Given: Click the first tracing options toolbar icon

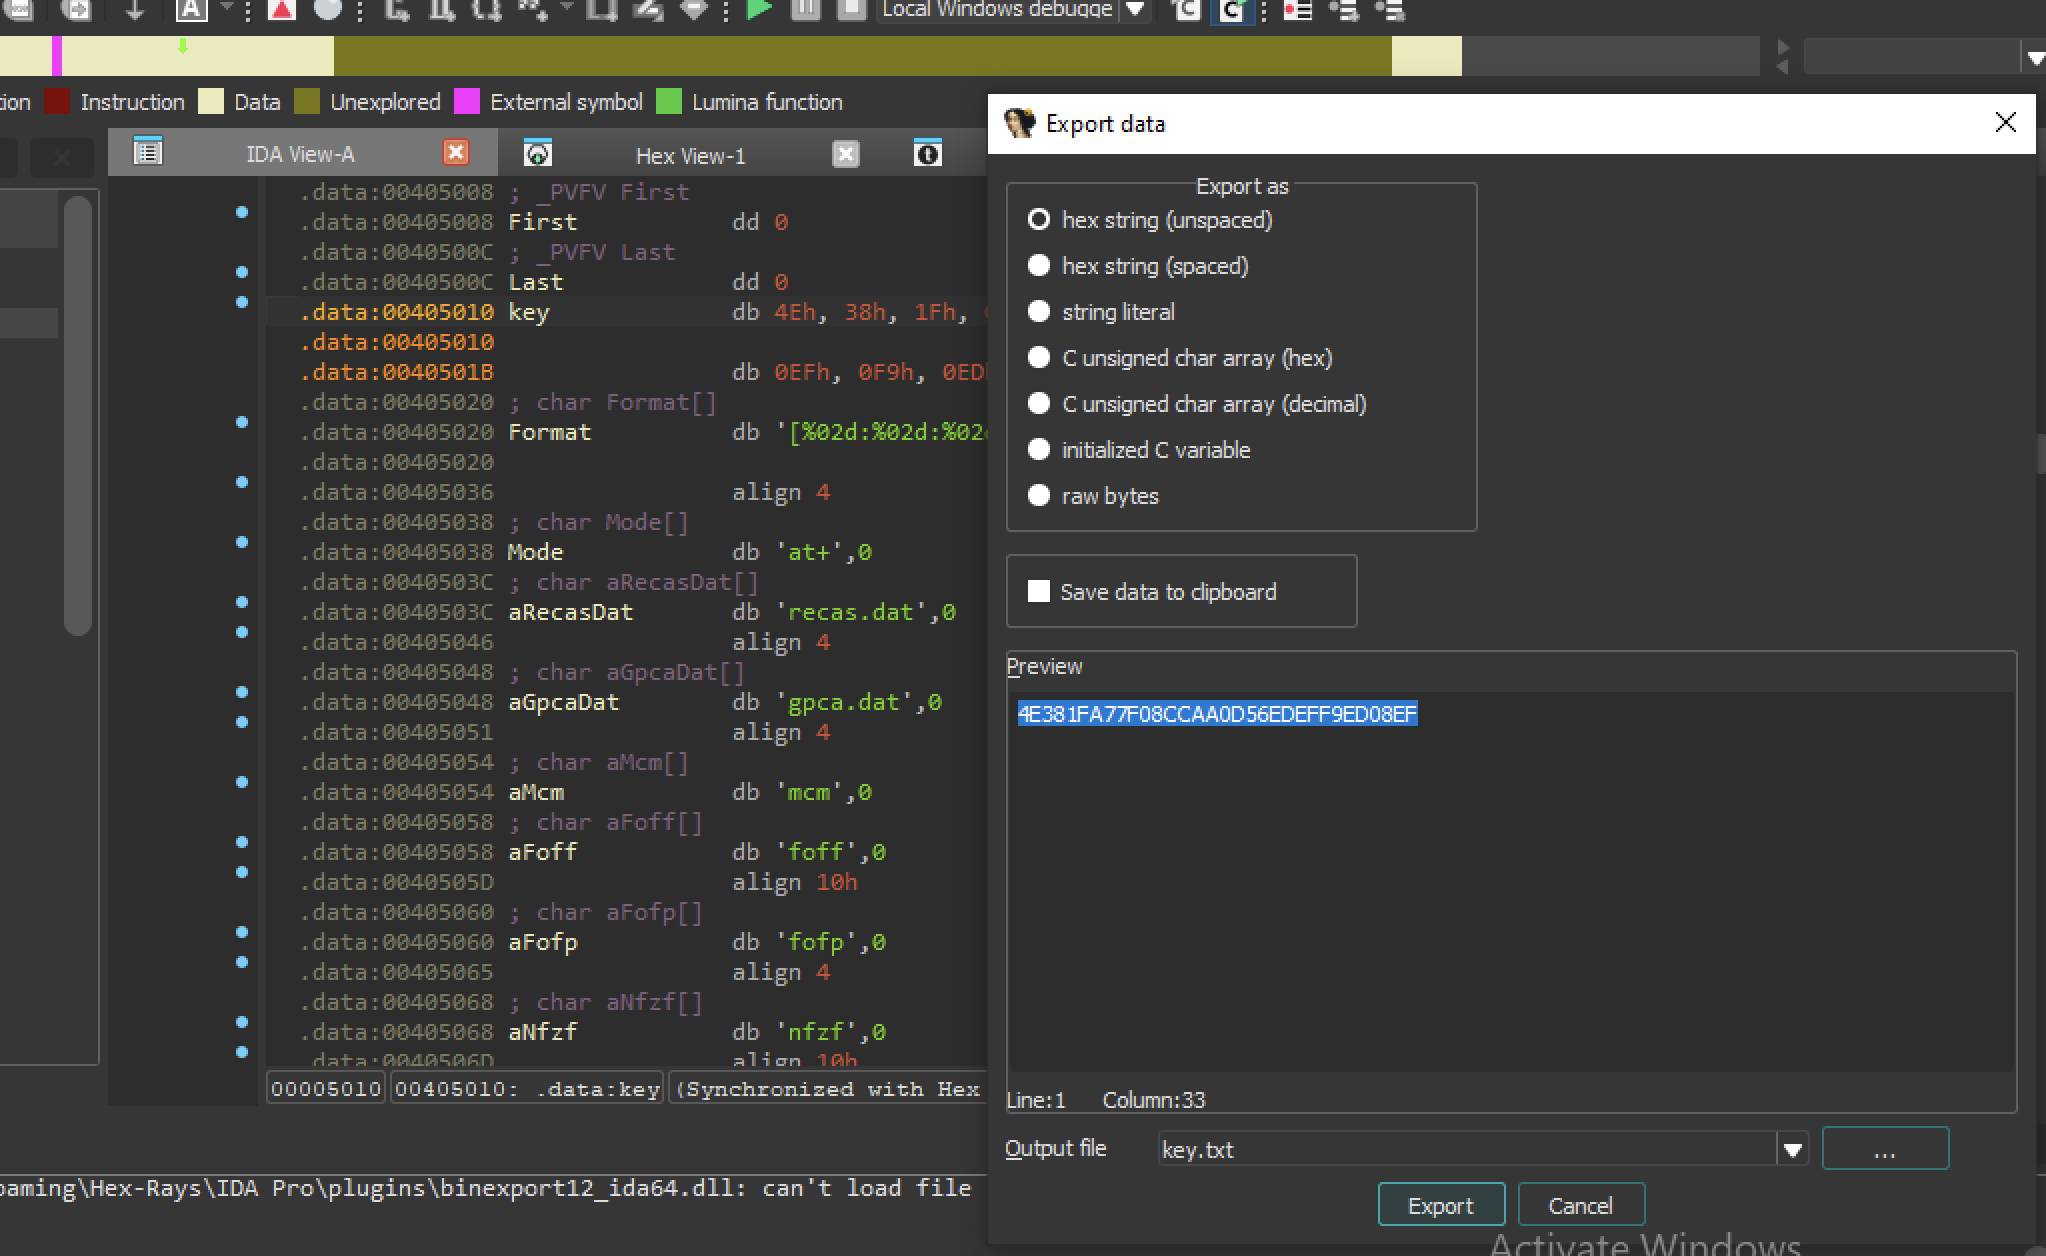Looking at the screenshot, I should (x=1345, y=10).
